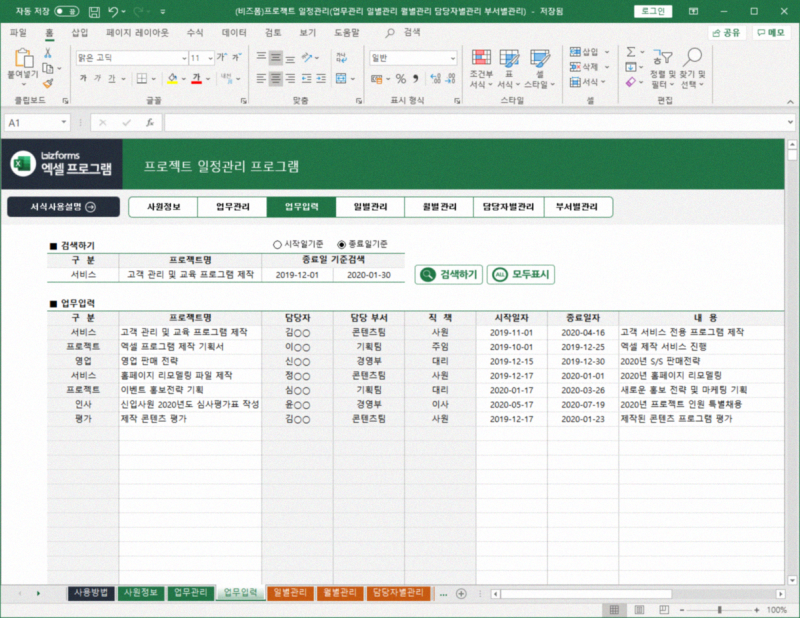Click the Undo arrow icon
The image size is (800, 618).
114,12
